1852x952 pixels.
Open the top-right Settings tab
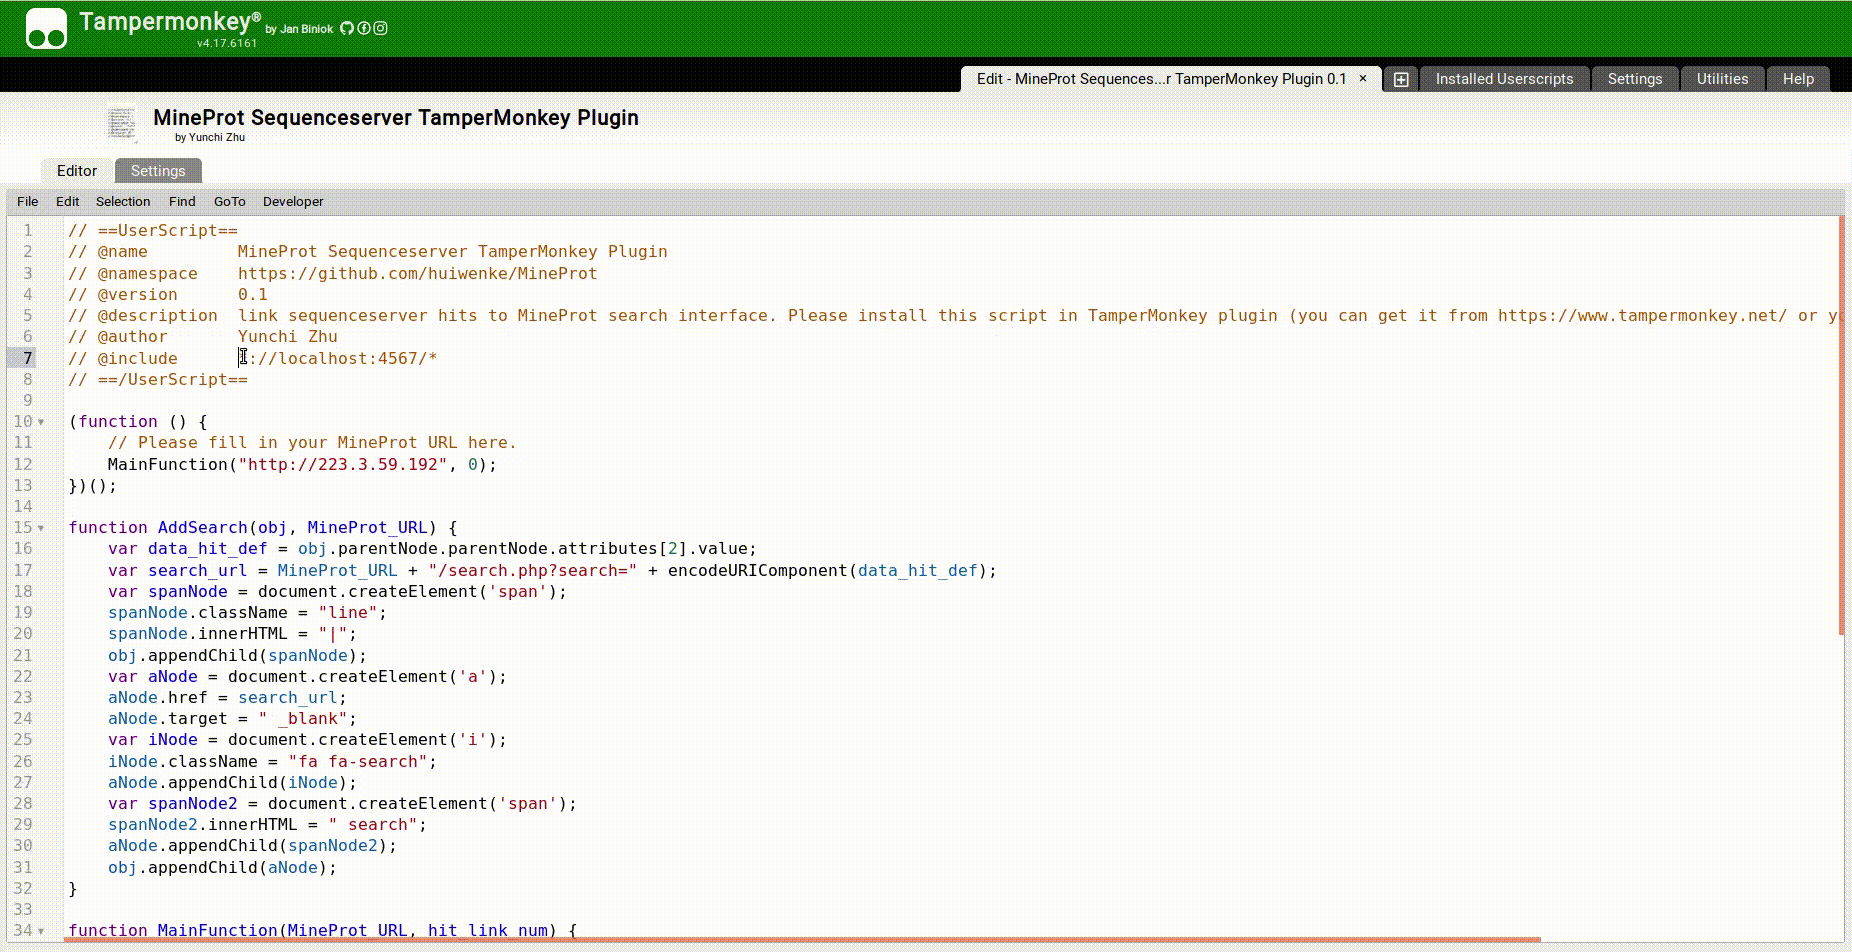(1635, 79)
